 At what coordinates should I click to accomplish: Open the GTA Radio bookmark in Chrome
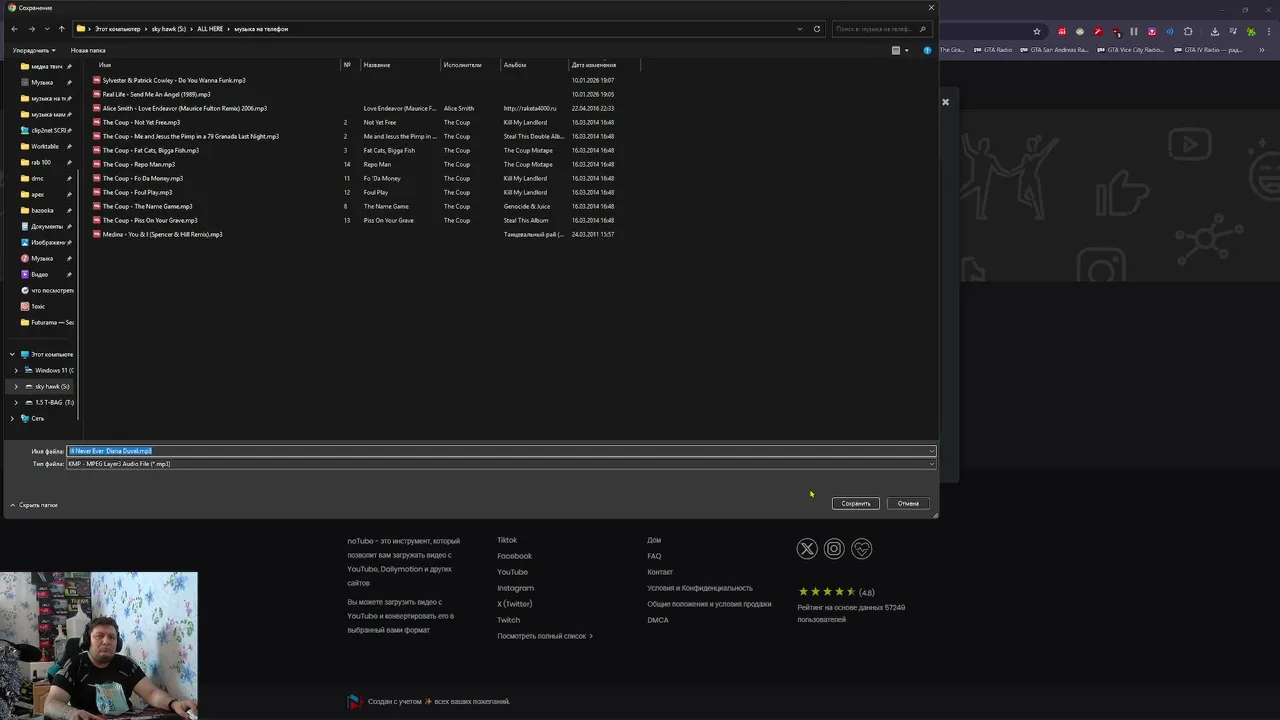(x=993, y=49)
